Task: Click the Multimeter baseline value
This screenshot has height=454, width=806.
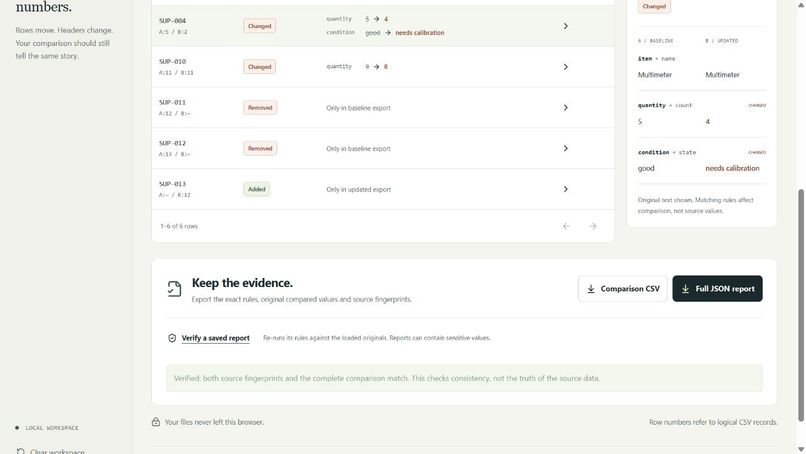Action: [655, 75]
